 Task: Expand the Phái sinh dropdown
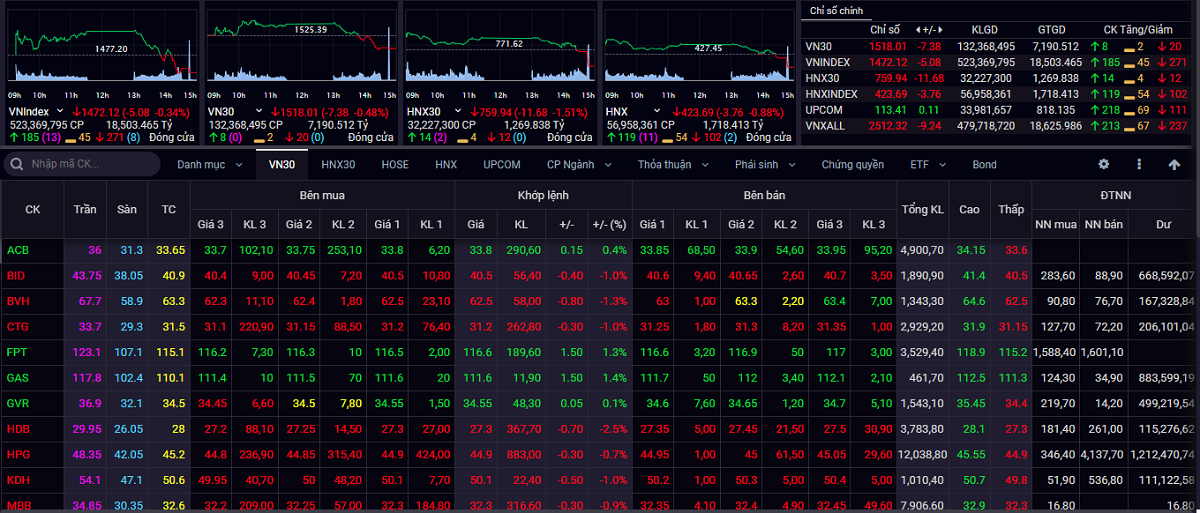pyautogui.click(x=763, y=164)
